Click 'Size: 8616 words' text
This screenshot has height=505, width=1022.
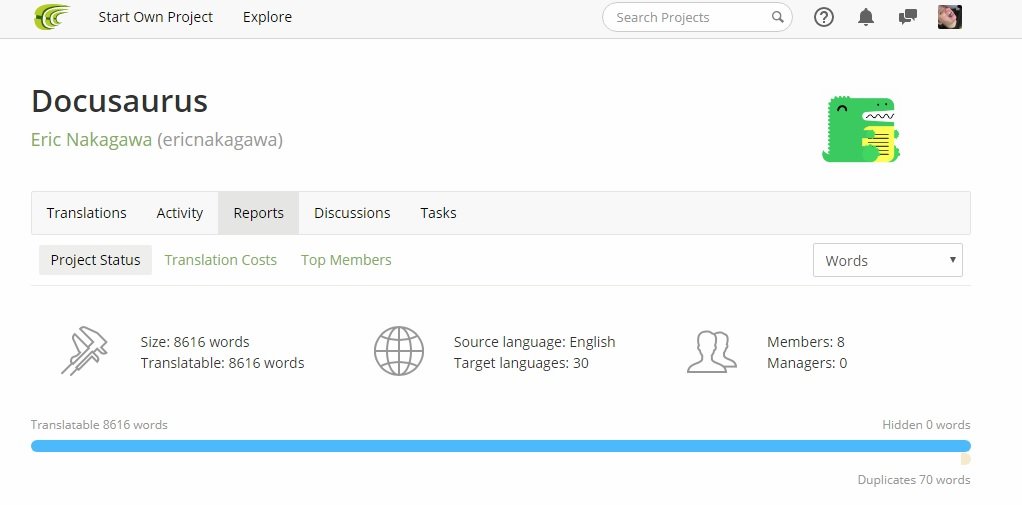click(x=195, y=341)
